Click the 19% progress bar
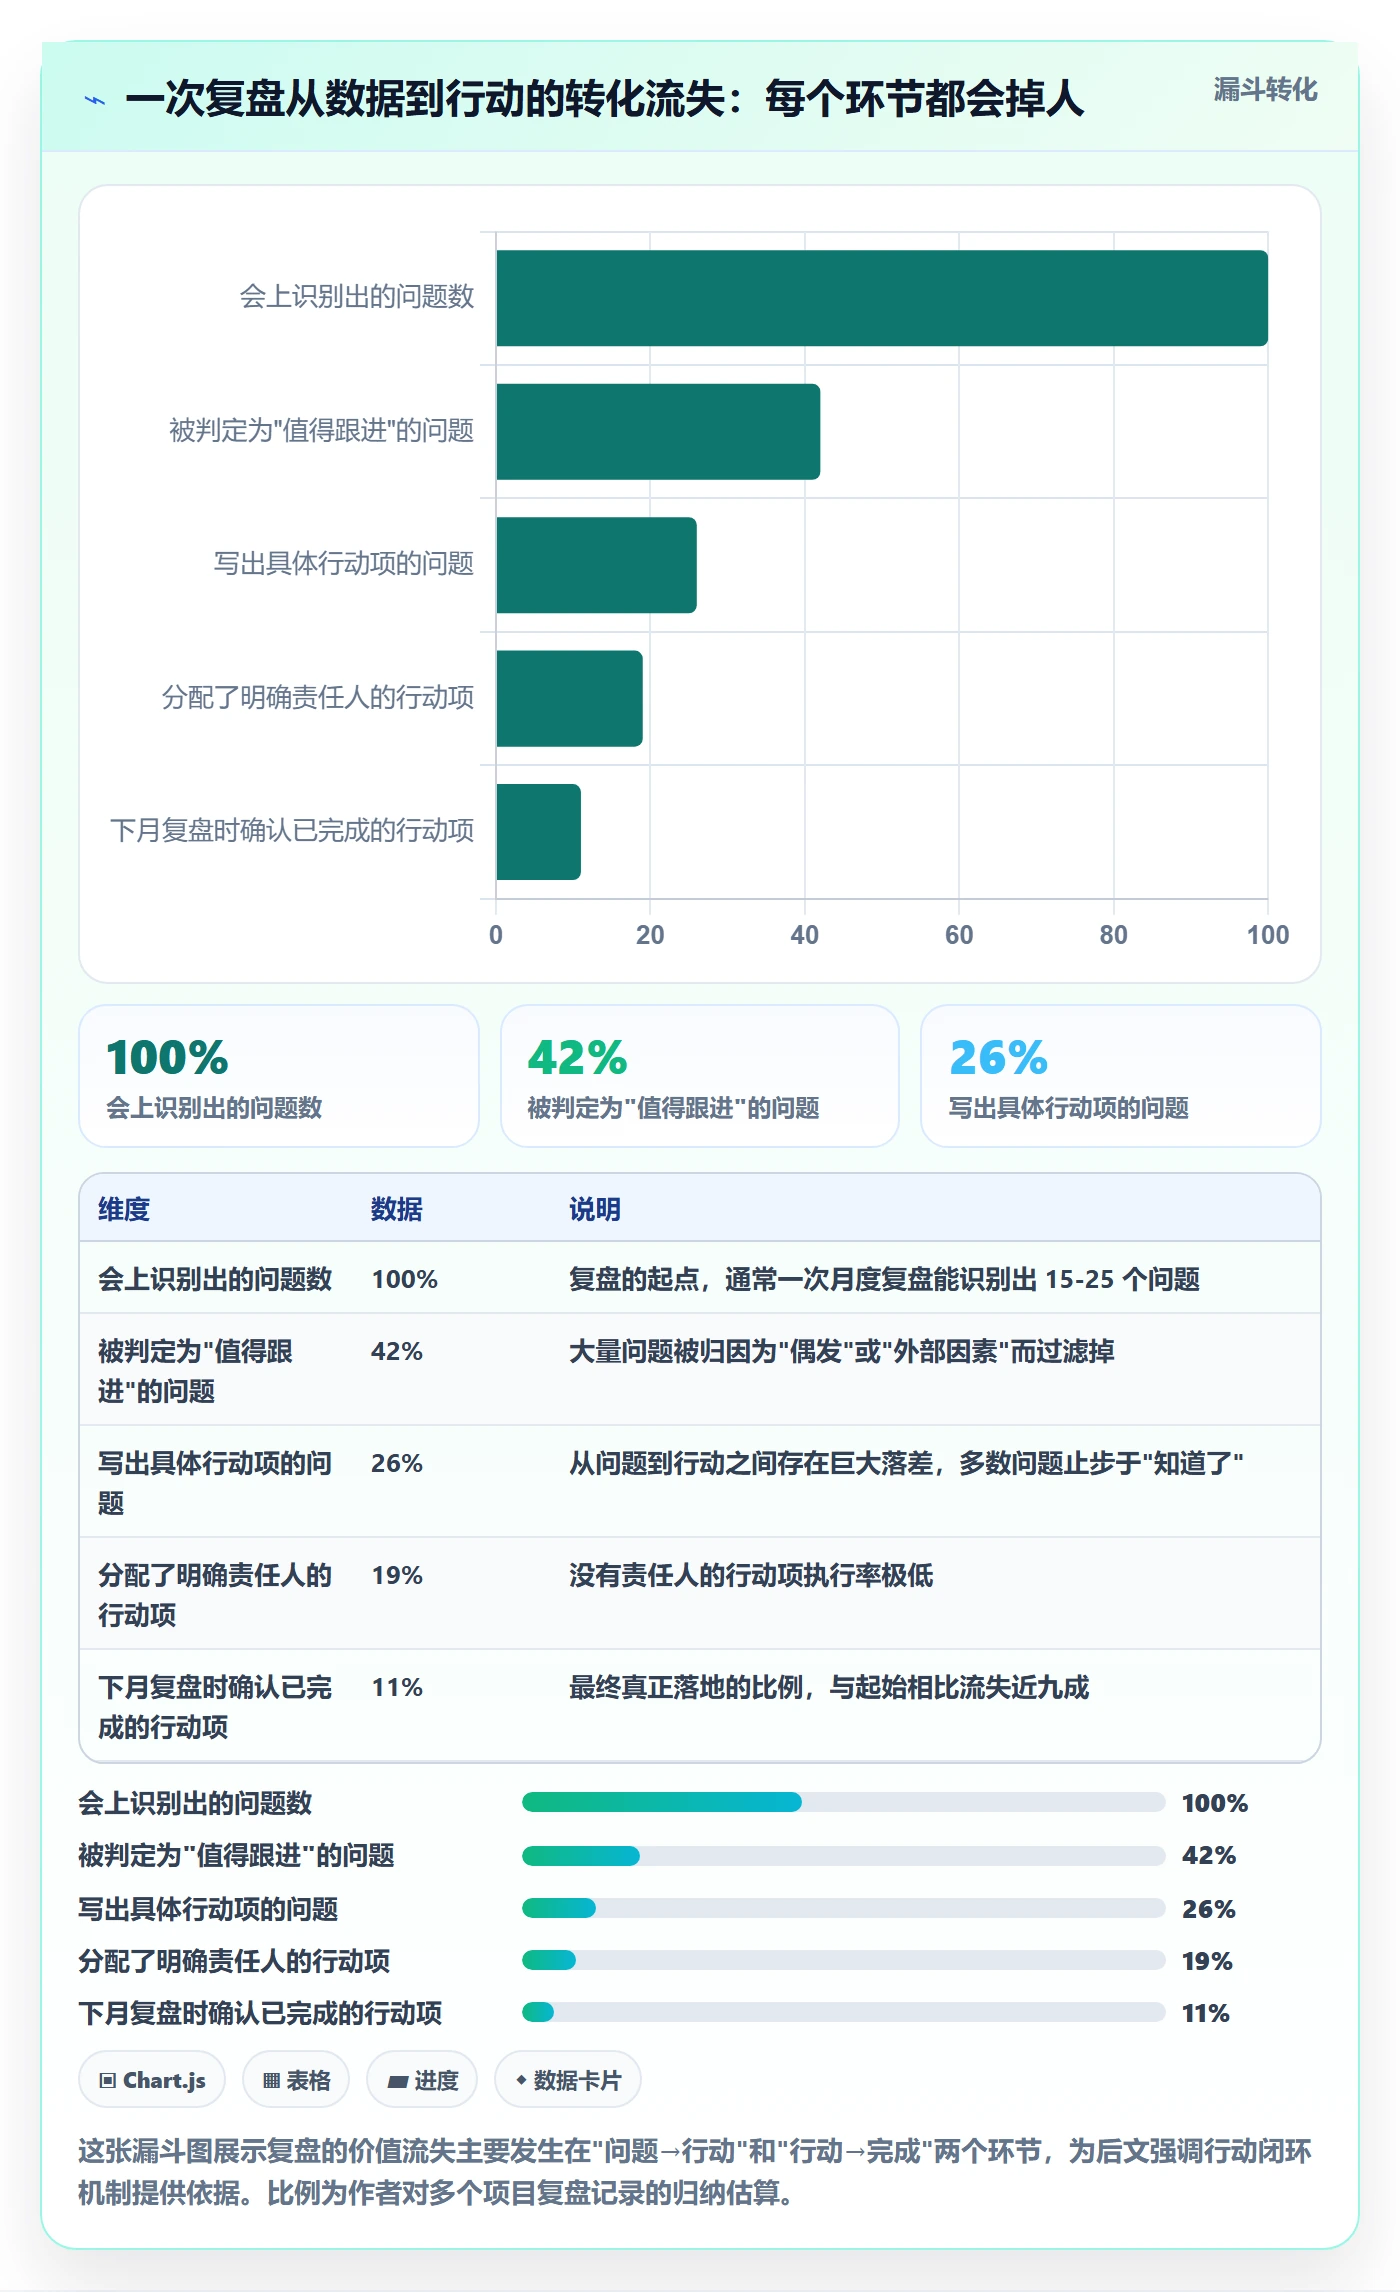This screenshot has width=1400, height=2292. 843,1960
